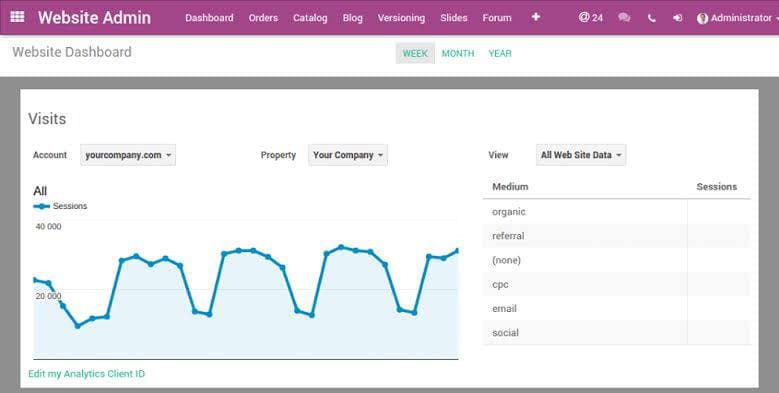This screenshot has width=779, height=393.
Task: Switch the period to WEEK
Action: [415, 53]
